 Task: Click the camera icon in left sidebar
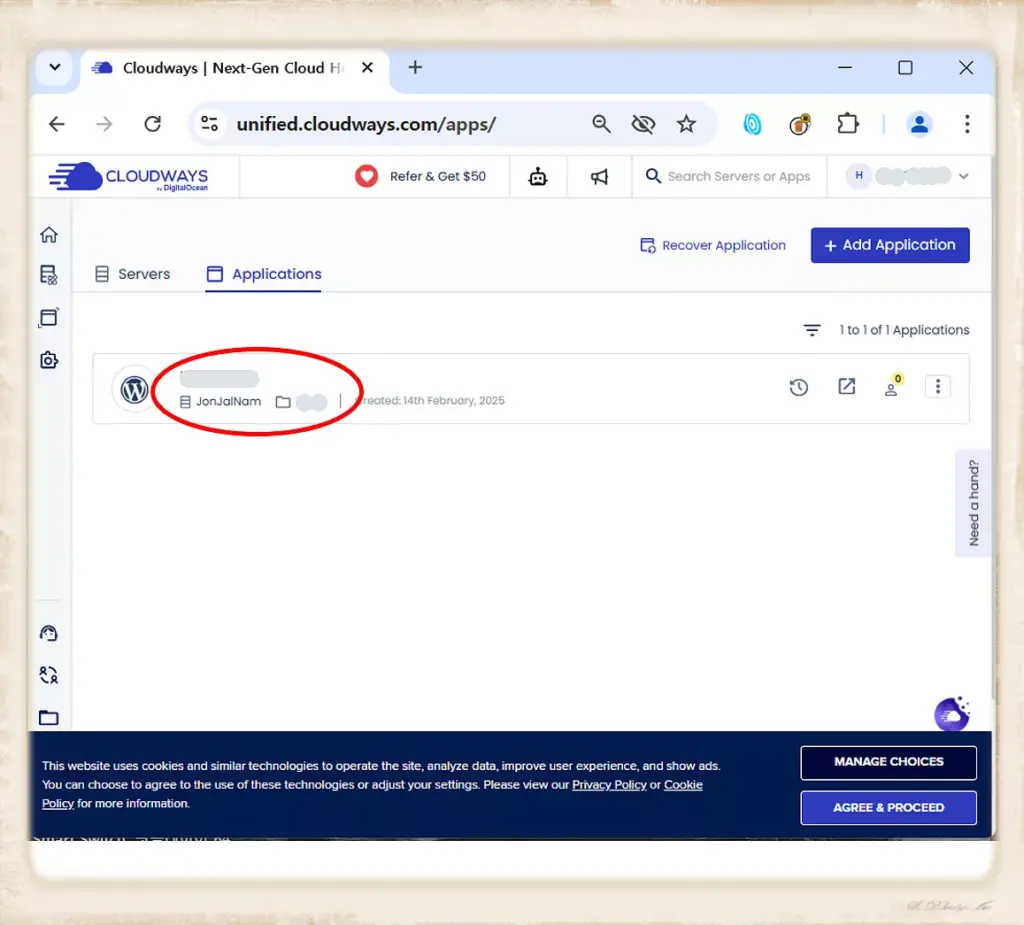point(48,360)
